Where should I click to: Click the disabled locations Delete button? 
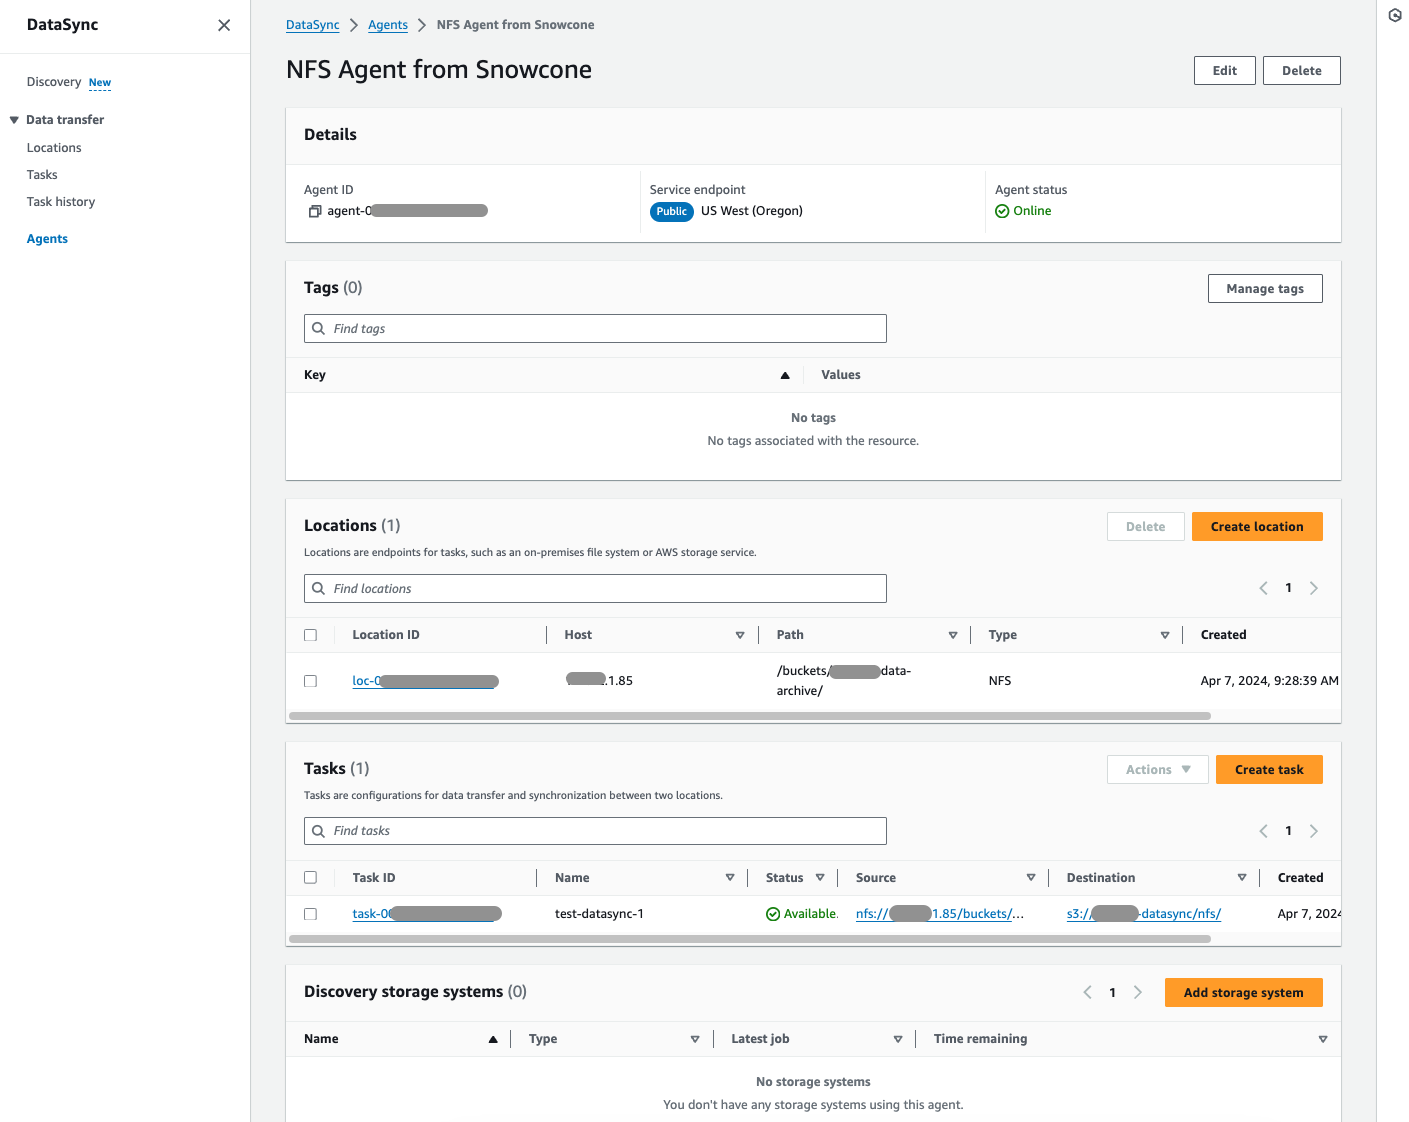(1146, 527)
